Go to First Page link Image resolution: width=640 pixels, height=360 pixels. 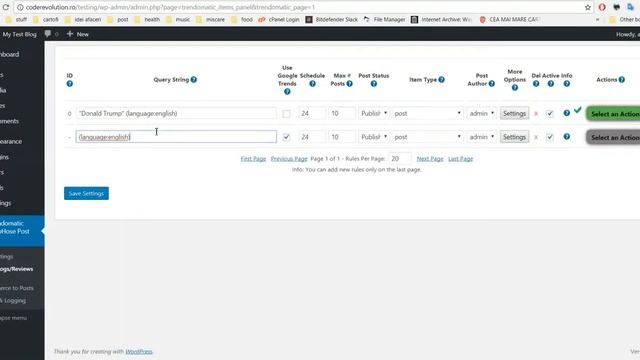coord(253,159)
